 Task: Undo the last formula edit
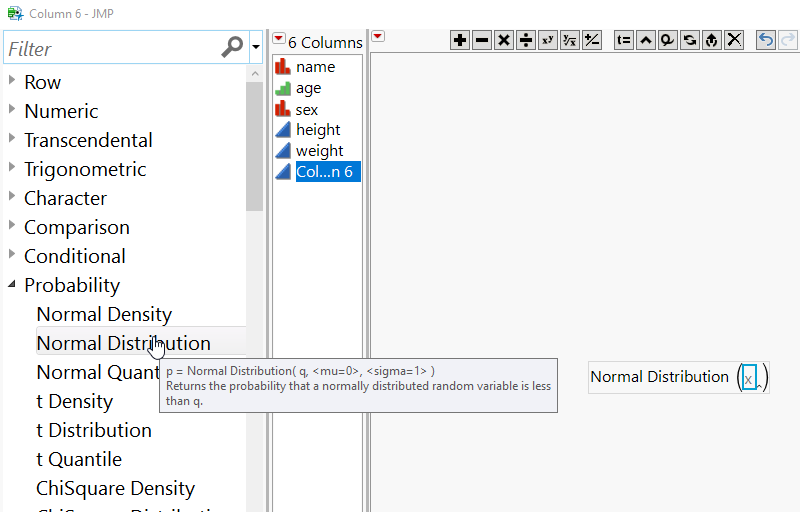765,40
